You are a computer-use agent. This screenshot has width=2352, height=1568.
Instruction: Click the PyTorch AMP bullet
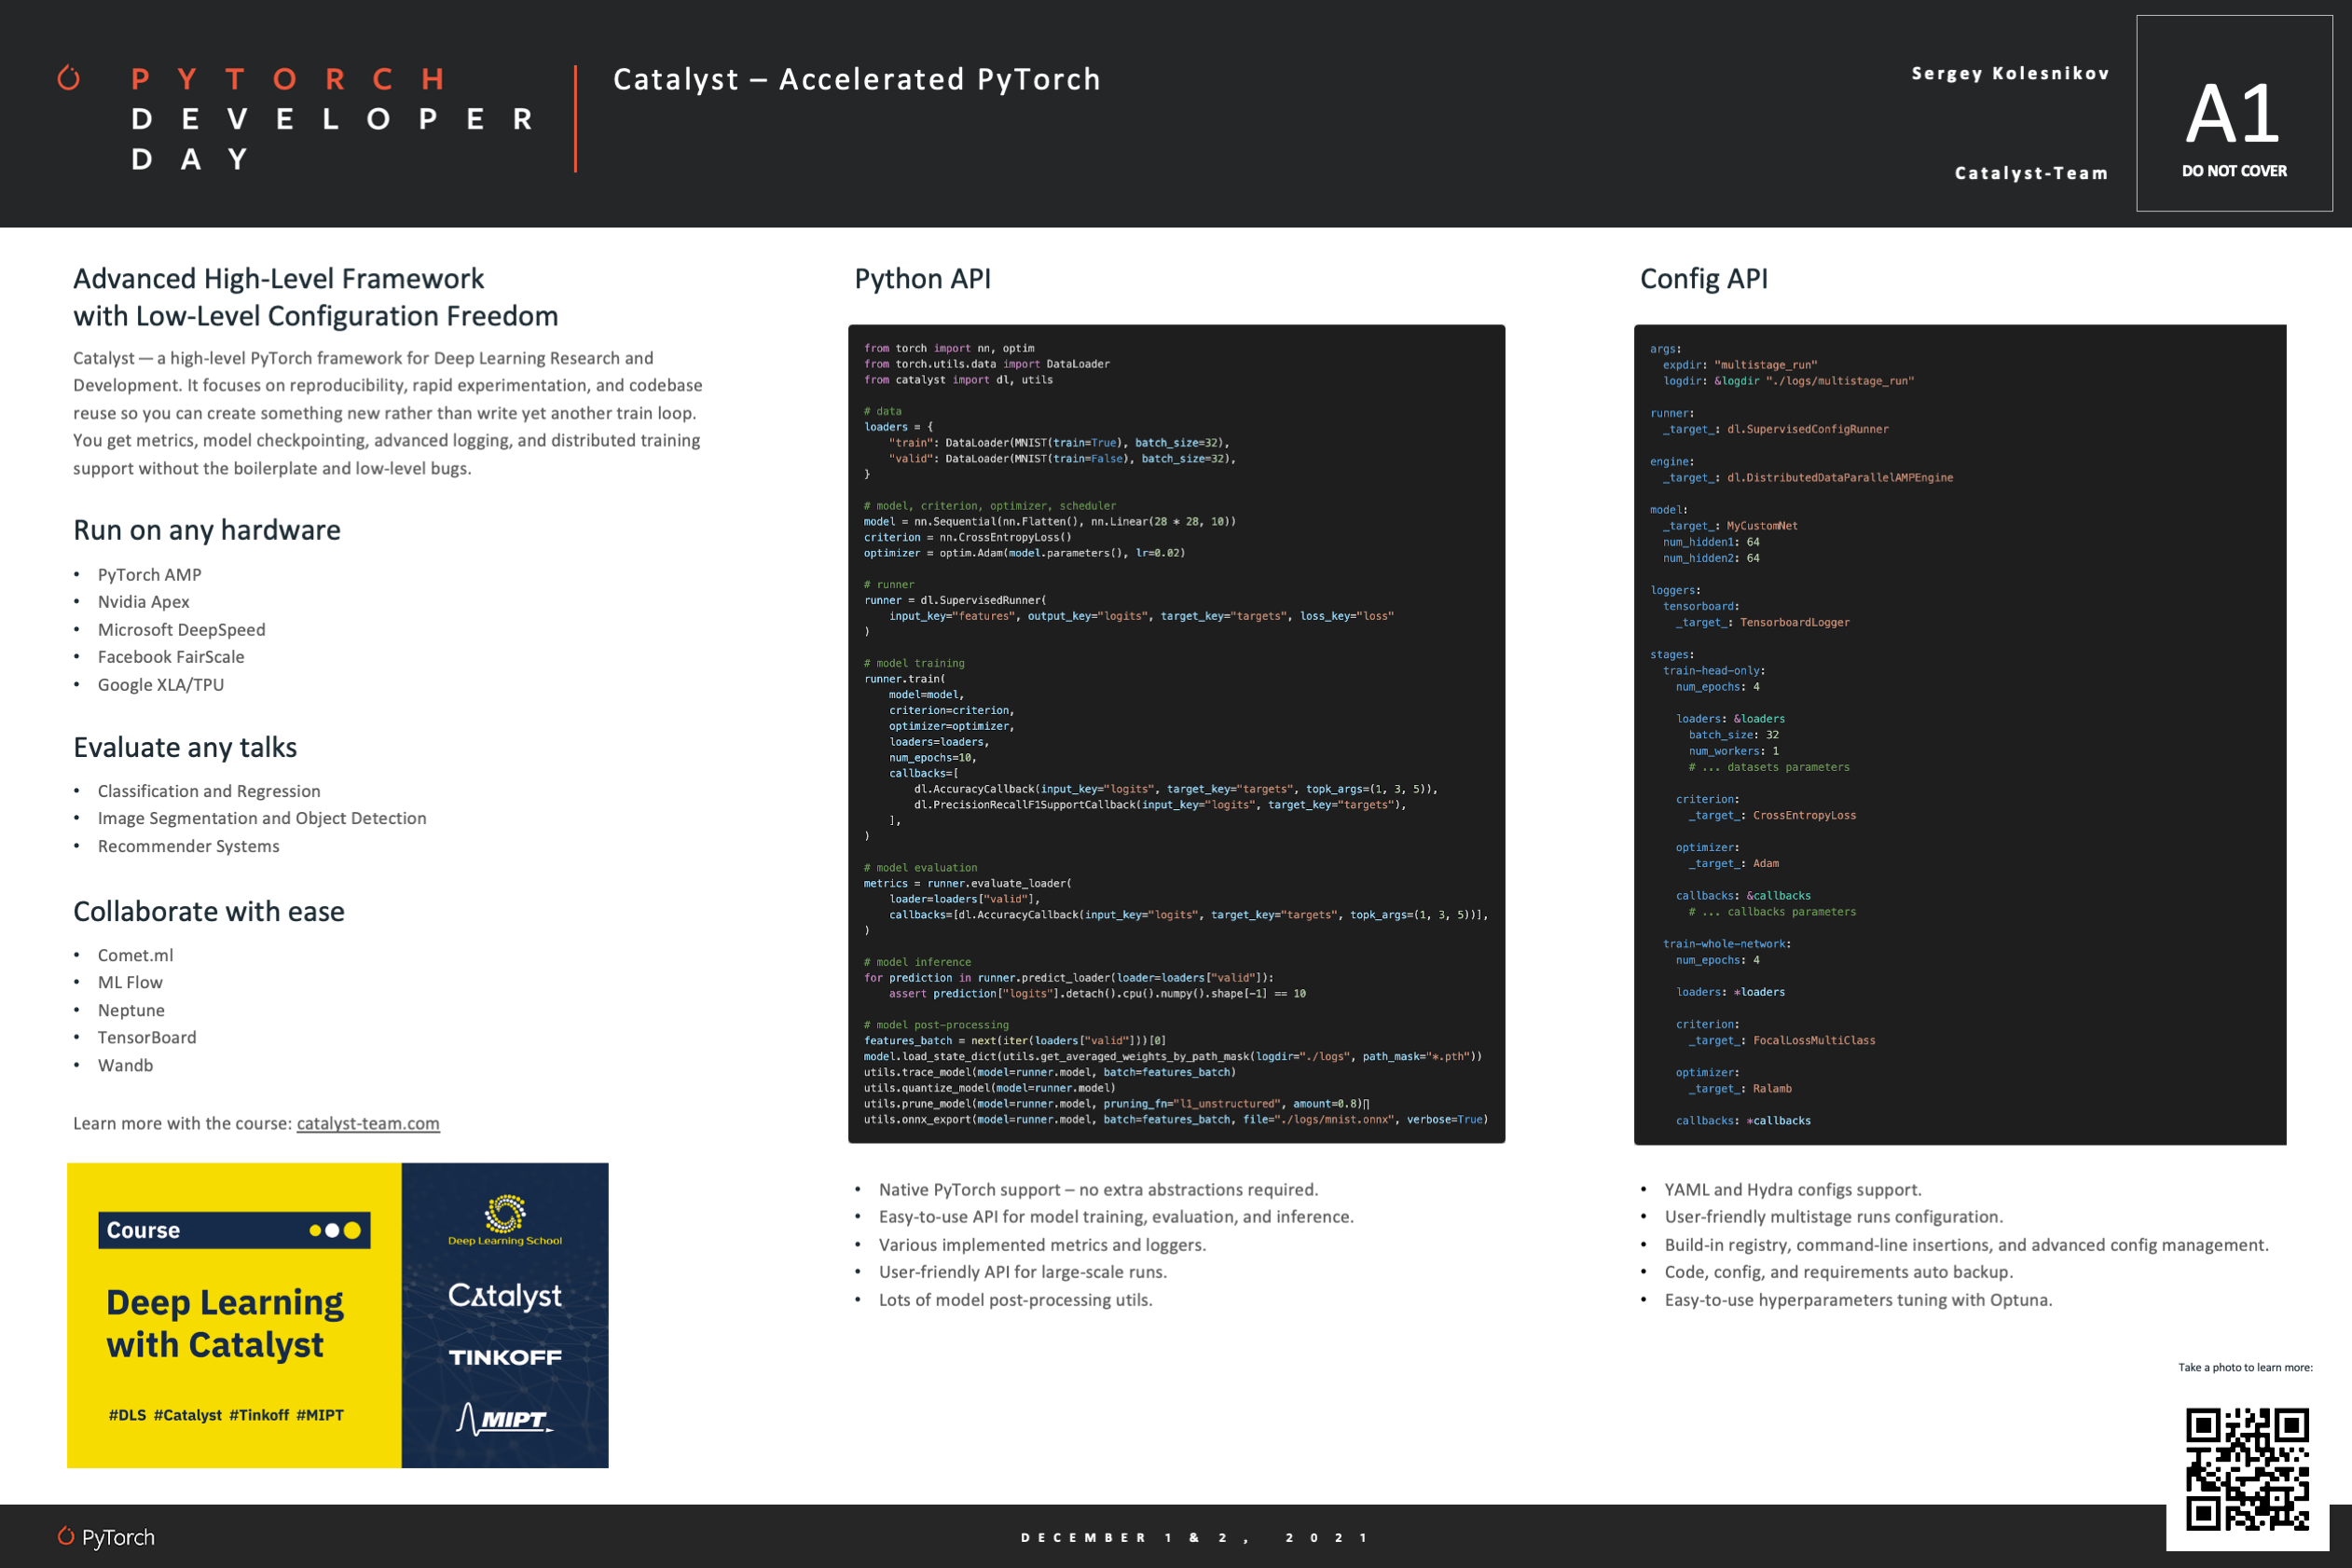149,575
